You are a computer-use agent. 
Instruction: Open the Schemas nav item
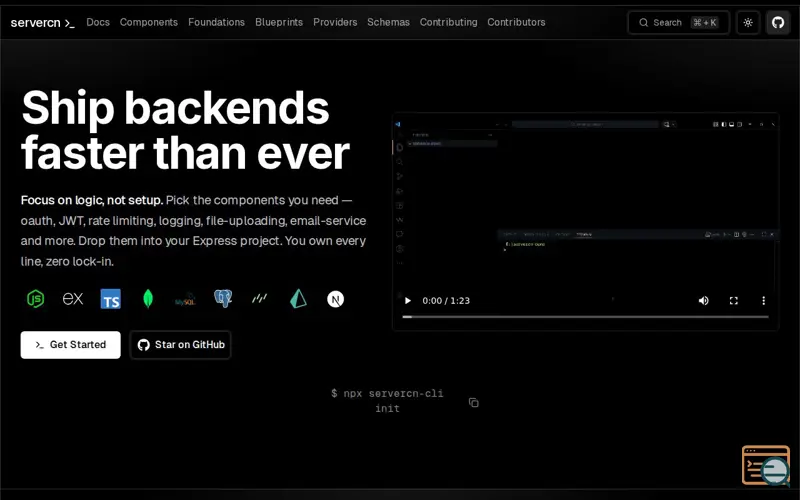388,22
